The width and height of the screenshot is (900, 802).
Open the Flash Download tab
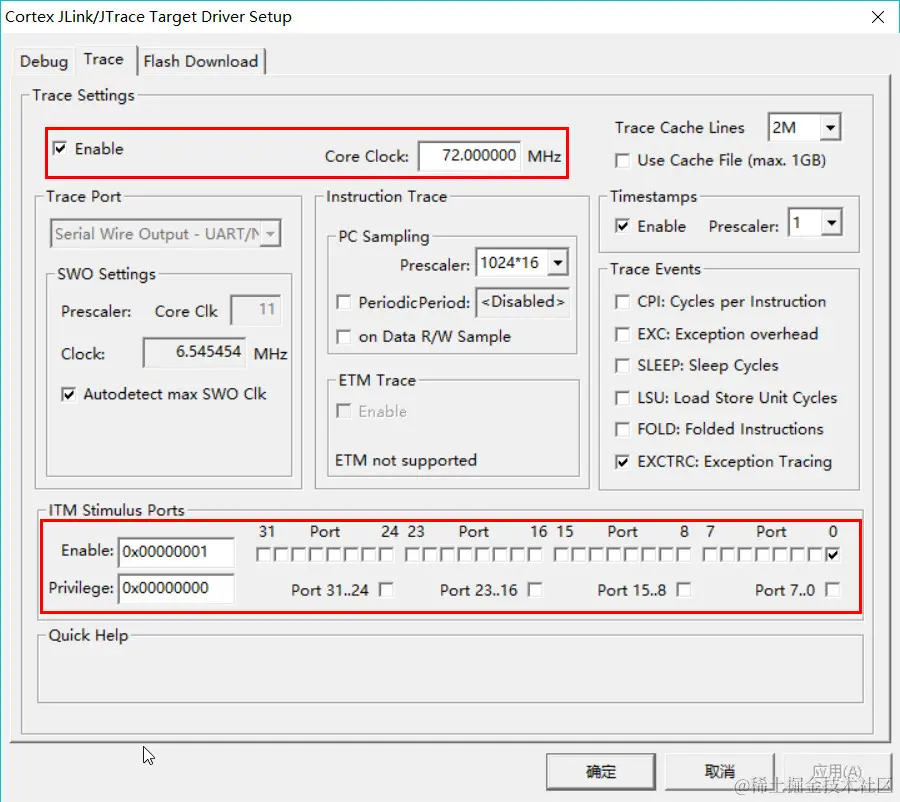coord(201,61)
